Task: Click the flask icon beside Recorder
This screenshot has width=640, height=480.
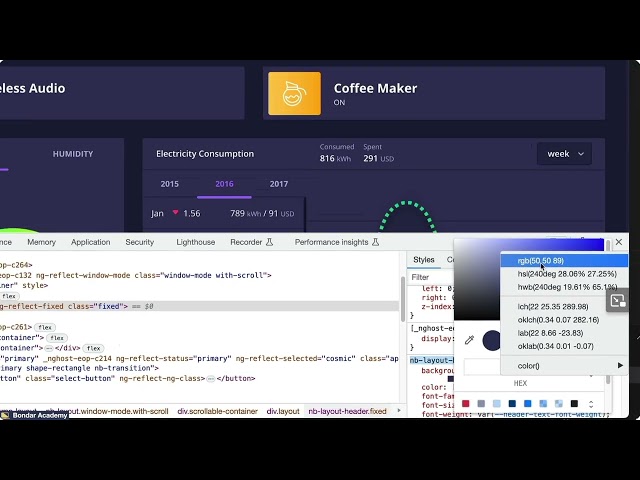Action: (269, 242)
